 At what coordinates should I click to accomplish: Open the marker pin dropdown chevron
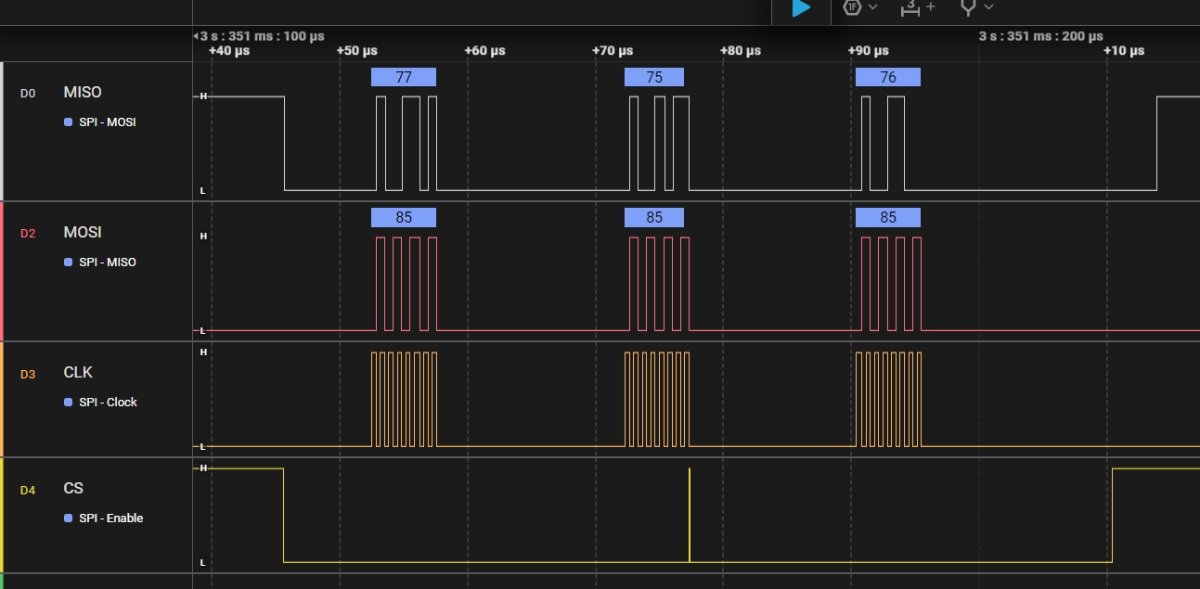(x=989, y=7)
